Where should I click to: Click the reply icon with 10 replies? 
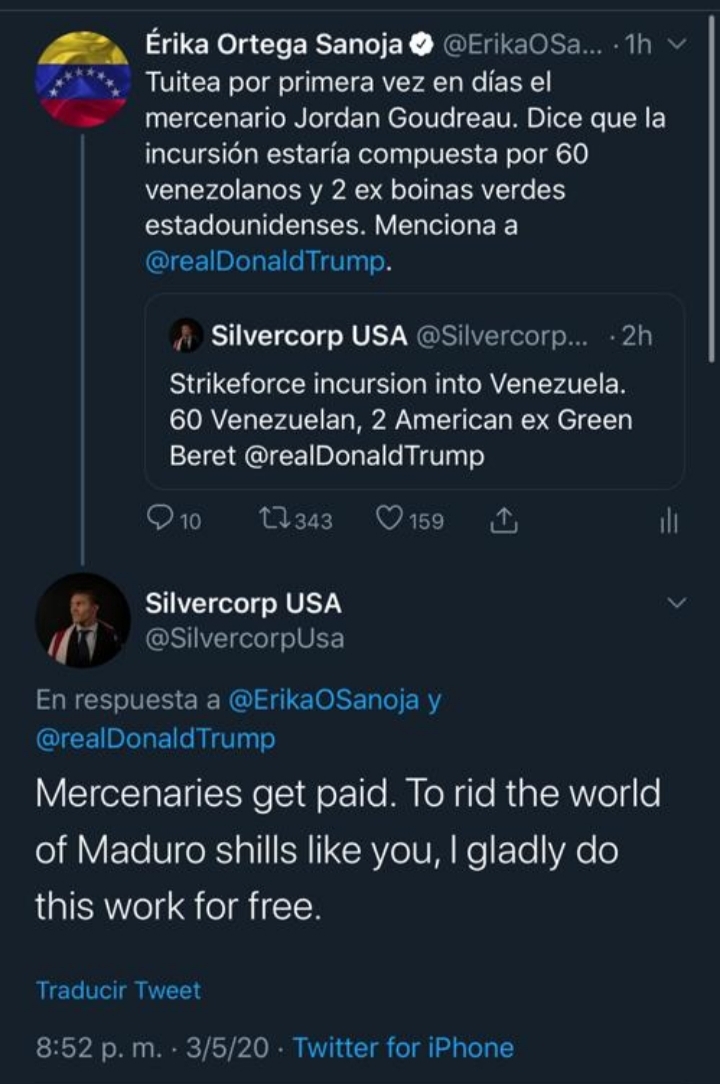pyautogui.click(x=160, y=519)
